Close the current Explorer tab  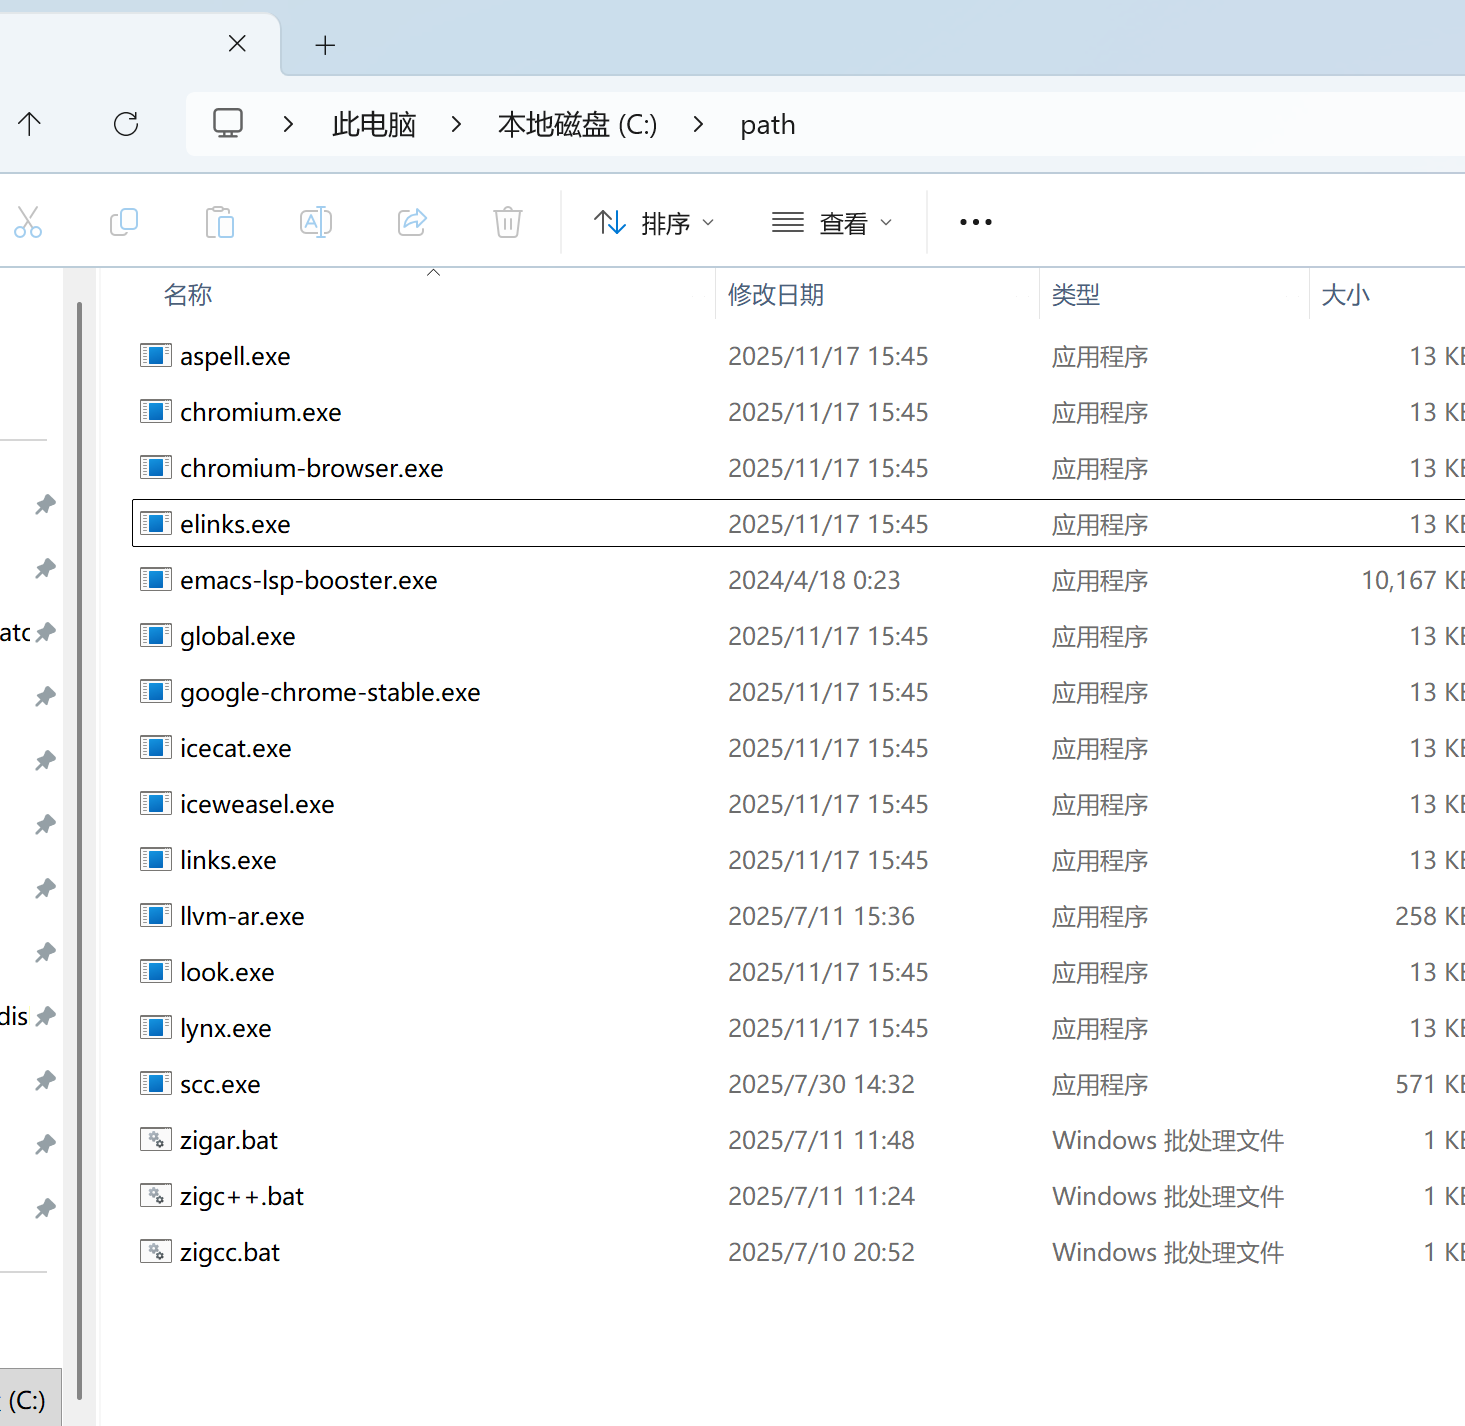(237, 44)
